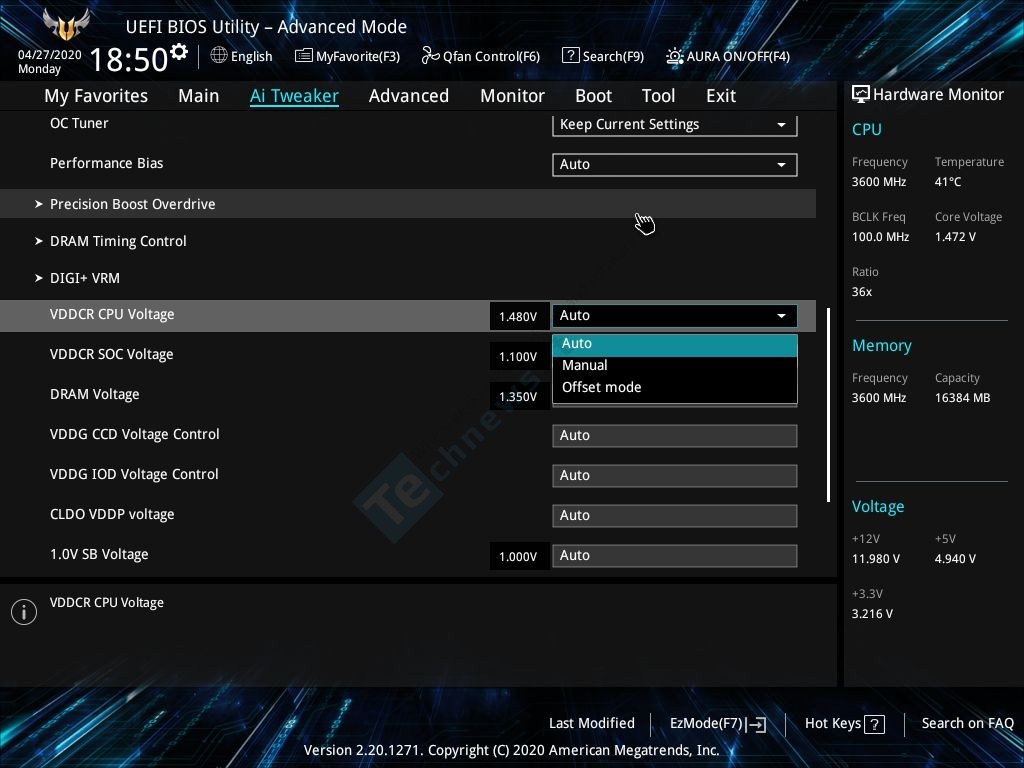Choose Offset mode in the dropdown list
Screen dimensions: 1024x768
(x=675, y=387)
